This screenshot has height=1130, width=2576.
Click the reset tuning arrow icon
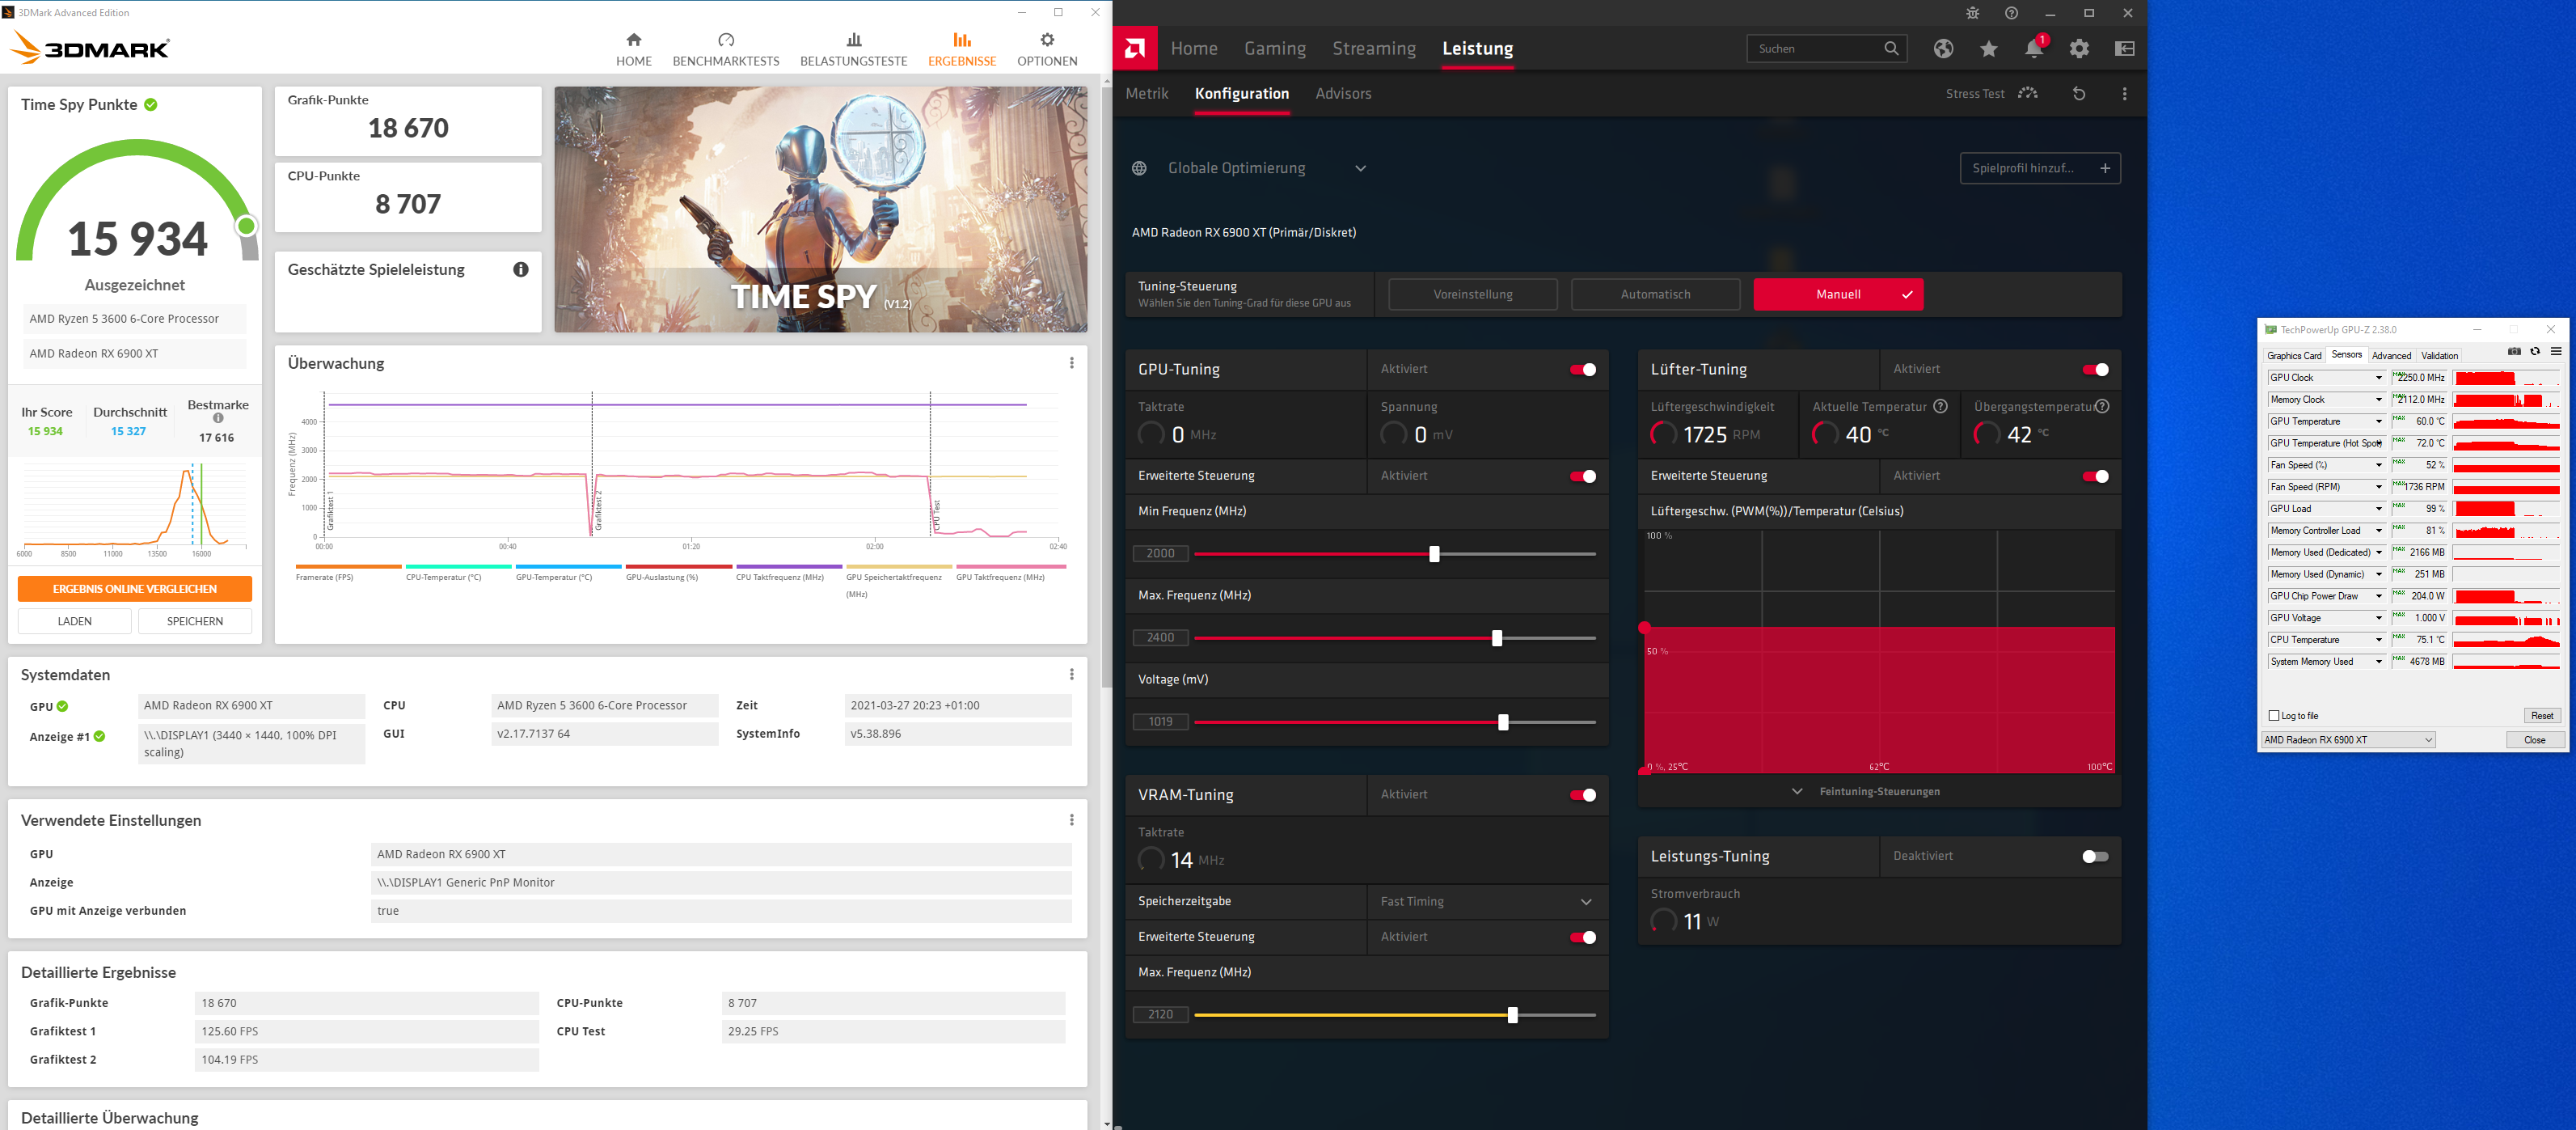click(x=2079, y=94)
